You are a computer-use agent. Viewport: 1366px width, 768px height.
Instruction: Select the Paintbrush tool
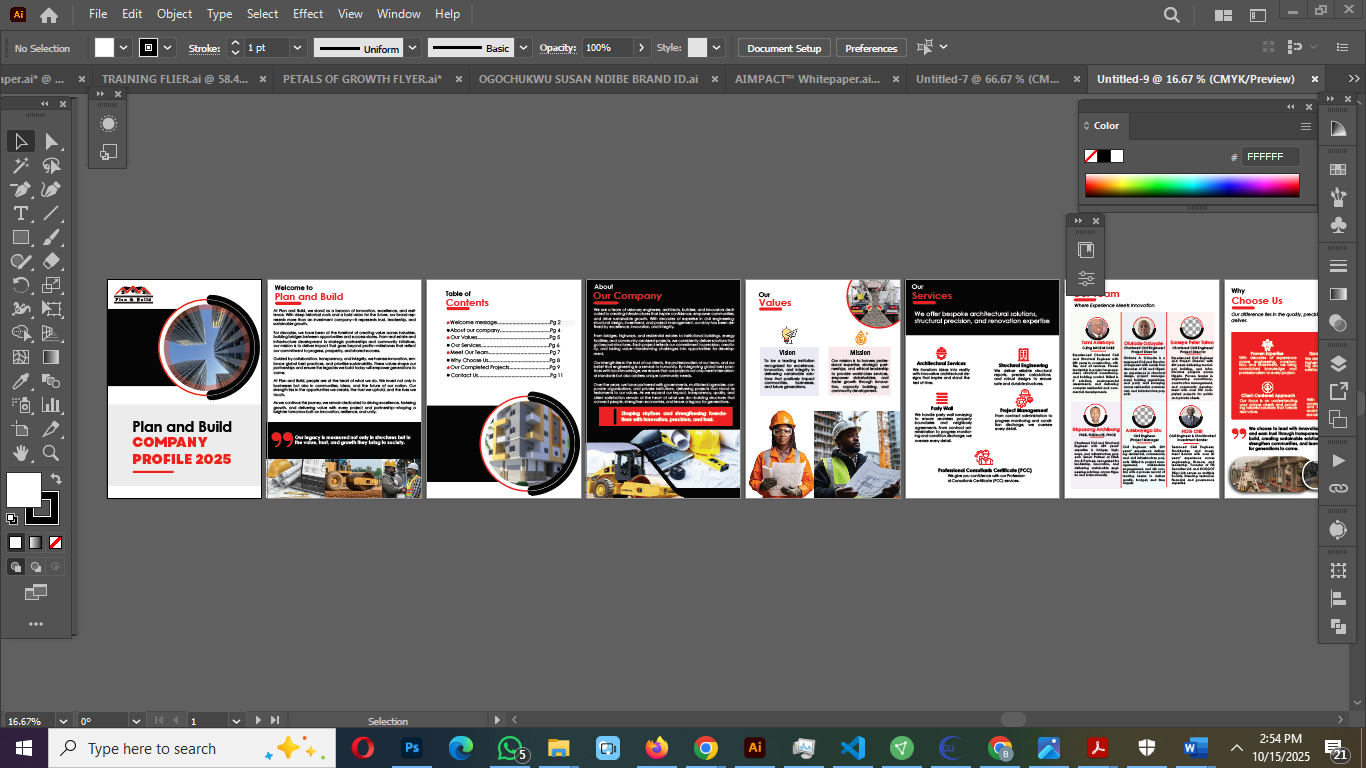pos(52,237)
